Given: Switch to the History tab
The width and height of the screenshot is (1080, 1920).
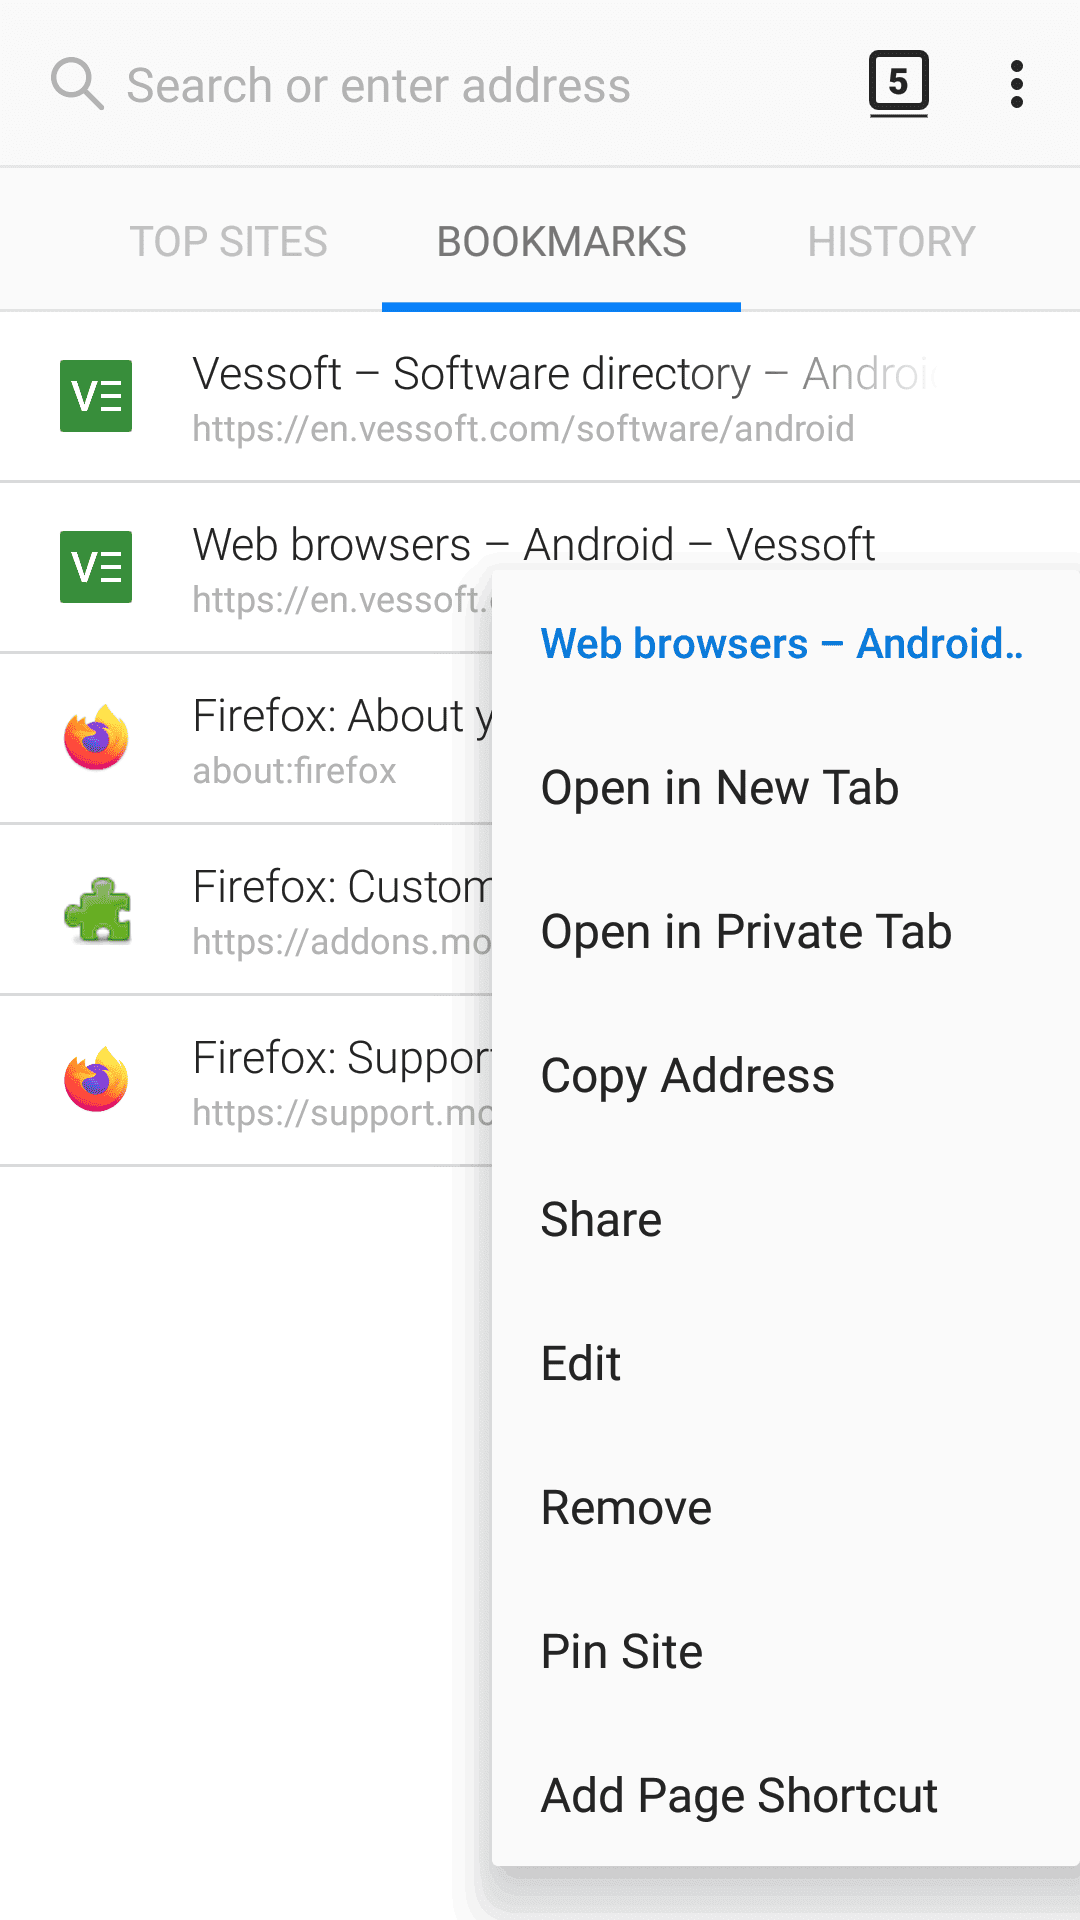Looking at the screenshot, I should 891,241.
